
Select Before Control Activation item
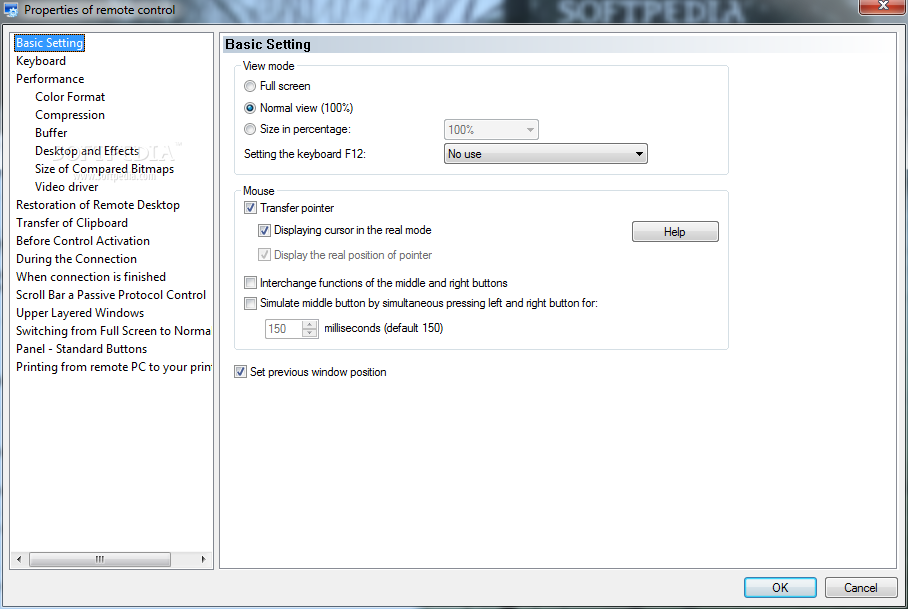(x=83, y=240)
